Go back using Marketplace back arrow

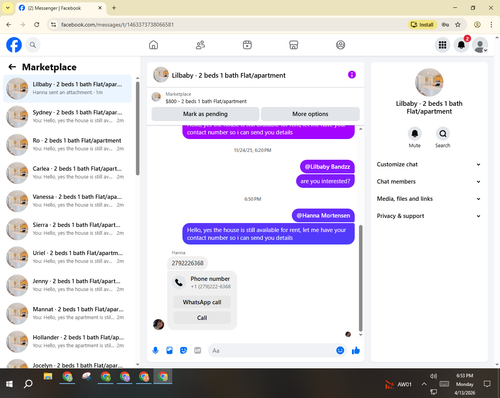coord(12,67)
